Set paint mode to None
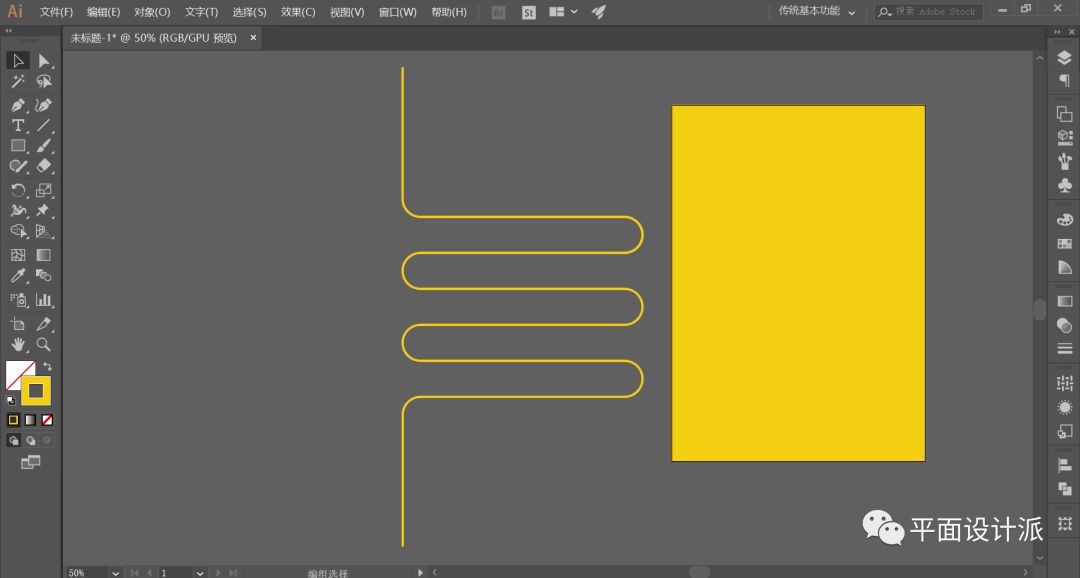This screenshot has width=1080, height=578. tap(47, 420)
